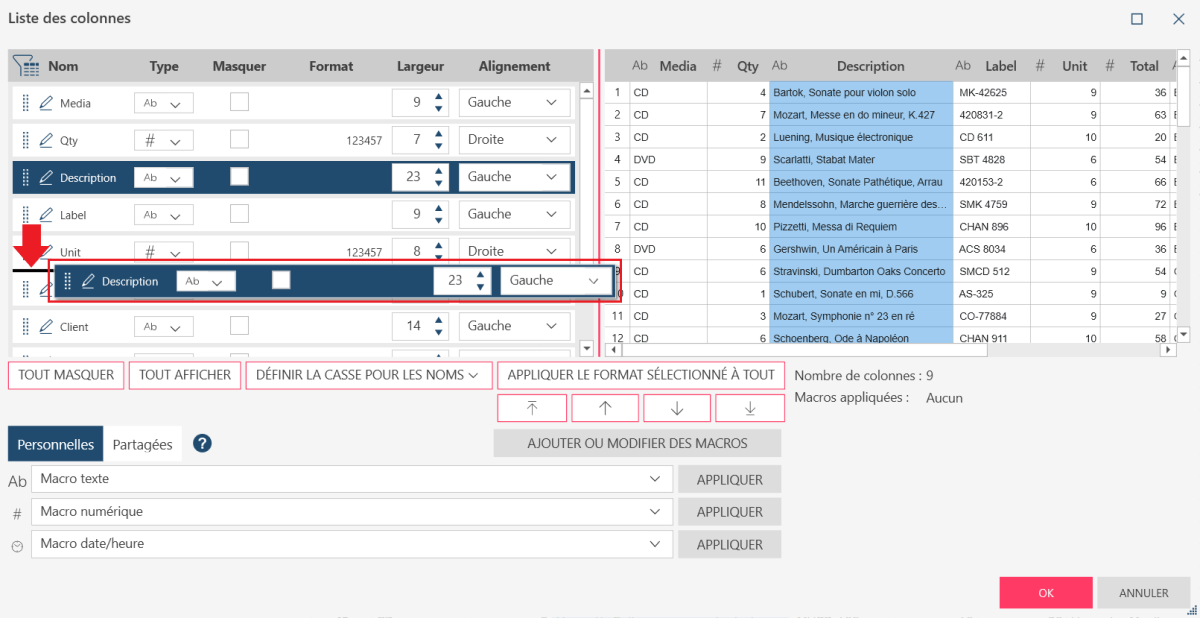This screenshot has height=618, width=1200.
Task: Open the Type dropdown for Label
Action: tap(164, 215)
